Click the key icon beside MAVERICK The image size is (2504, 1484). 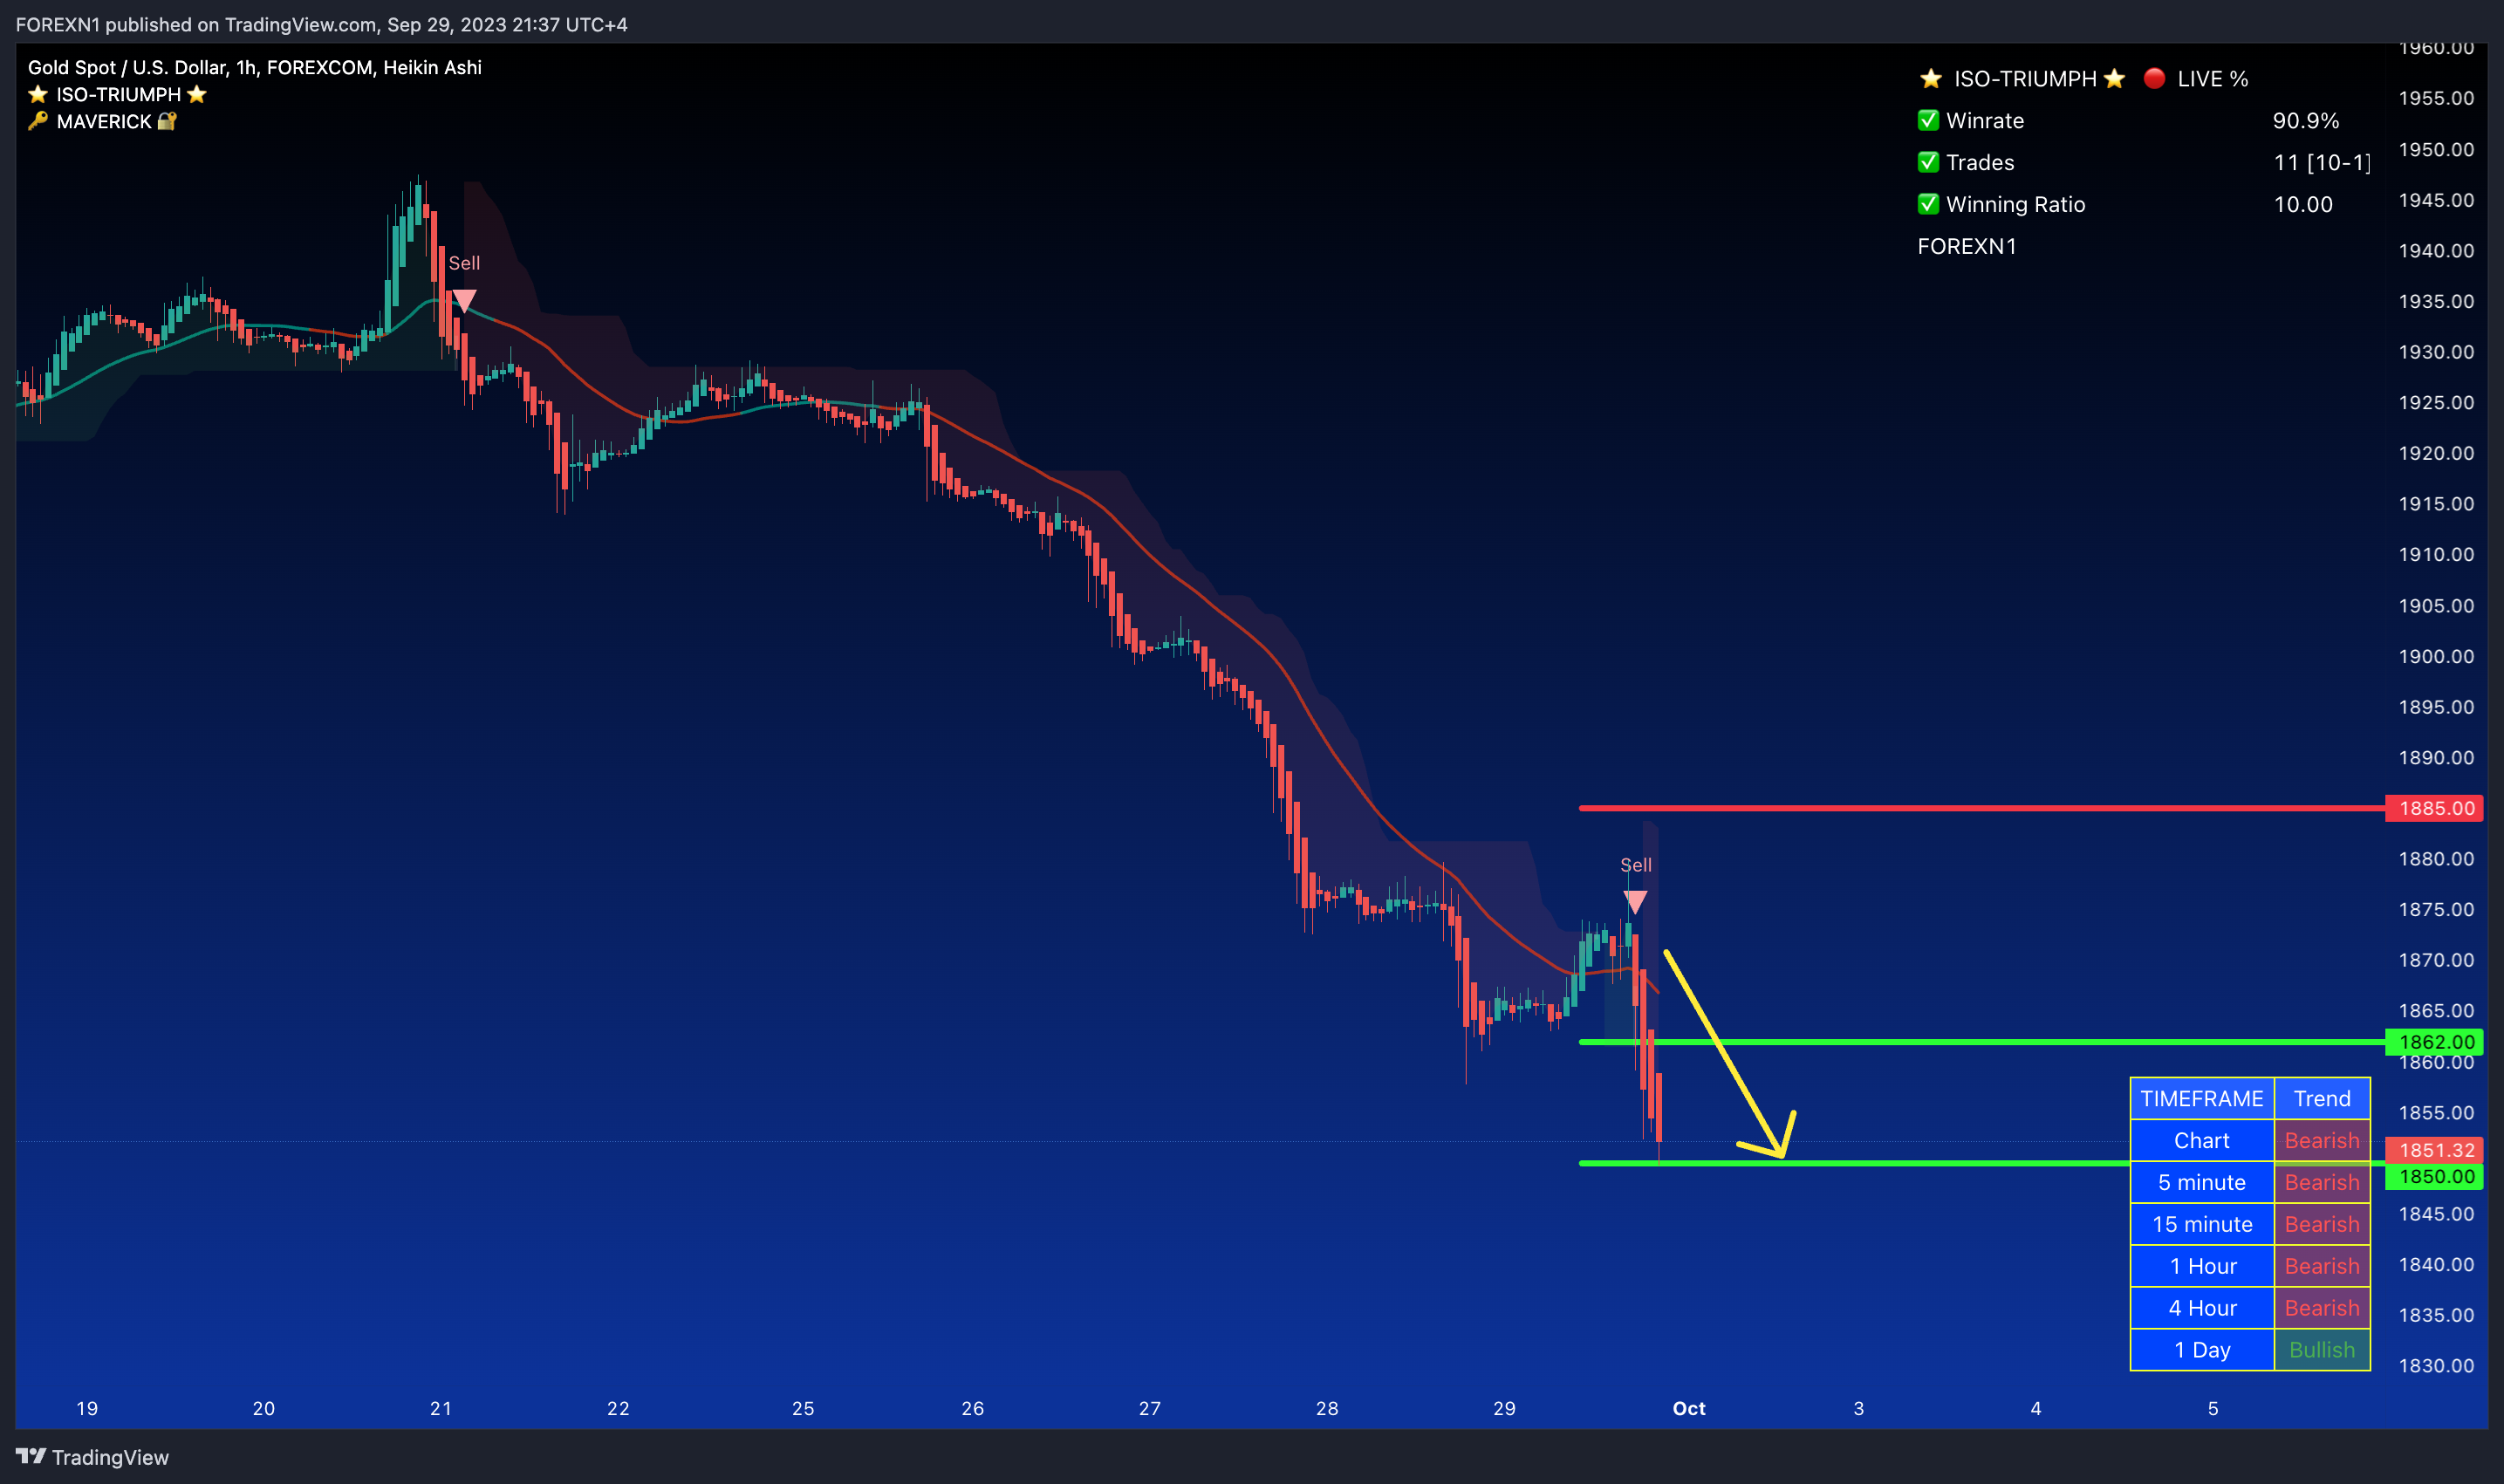pos(38,121)
